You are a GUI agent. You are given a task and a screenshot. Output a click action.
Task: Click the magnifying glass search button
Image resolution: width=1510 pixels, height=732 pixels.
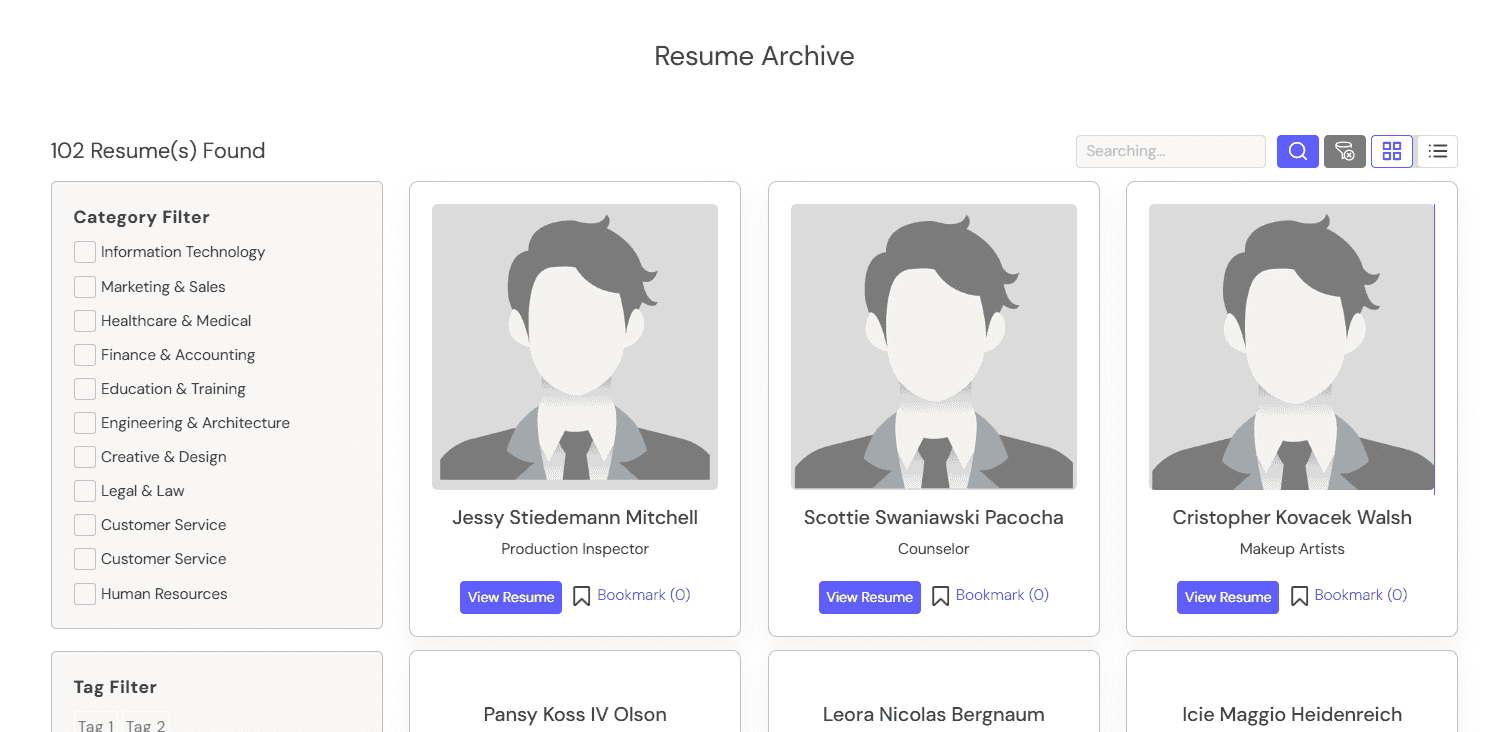coord(1297,151)
